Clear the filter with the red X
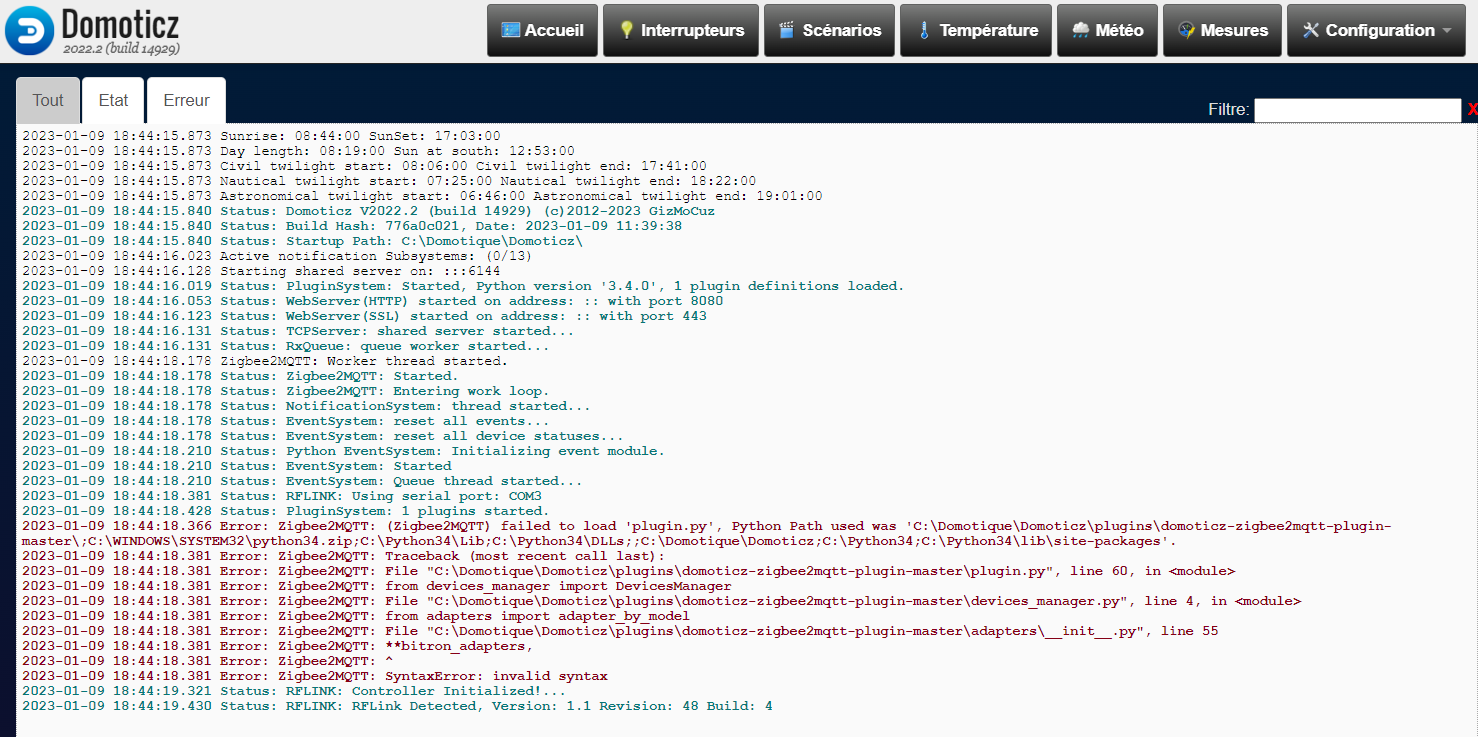The image size is (1478, 737). point(1472,110)
